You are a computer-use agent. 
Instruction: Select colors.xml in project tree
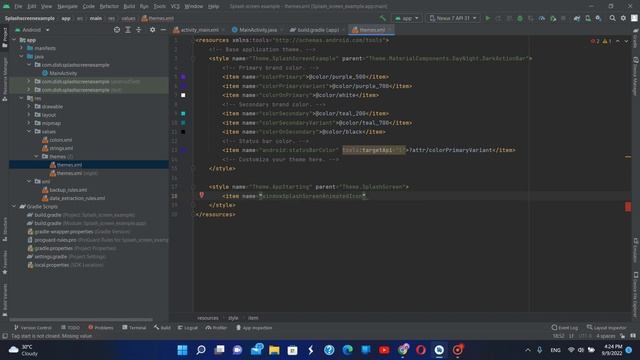[x=57, y=140]
